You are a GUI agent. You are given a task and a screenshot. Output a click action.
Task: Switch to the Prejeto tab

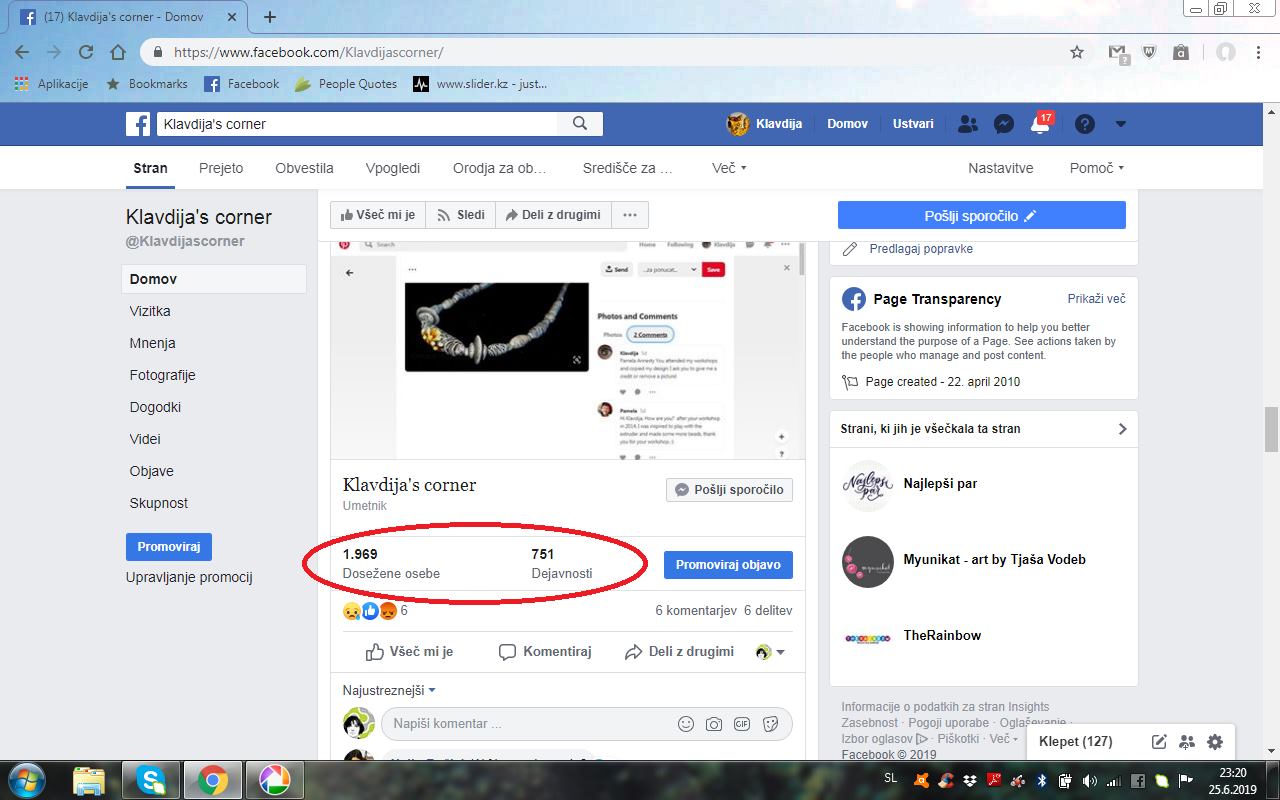point(221,168)
